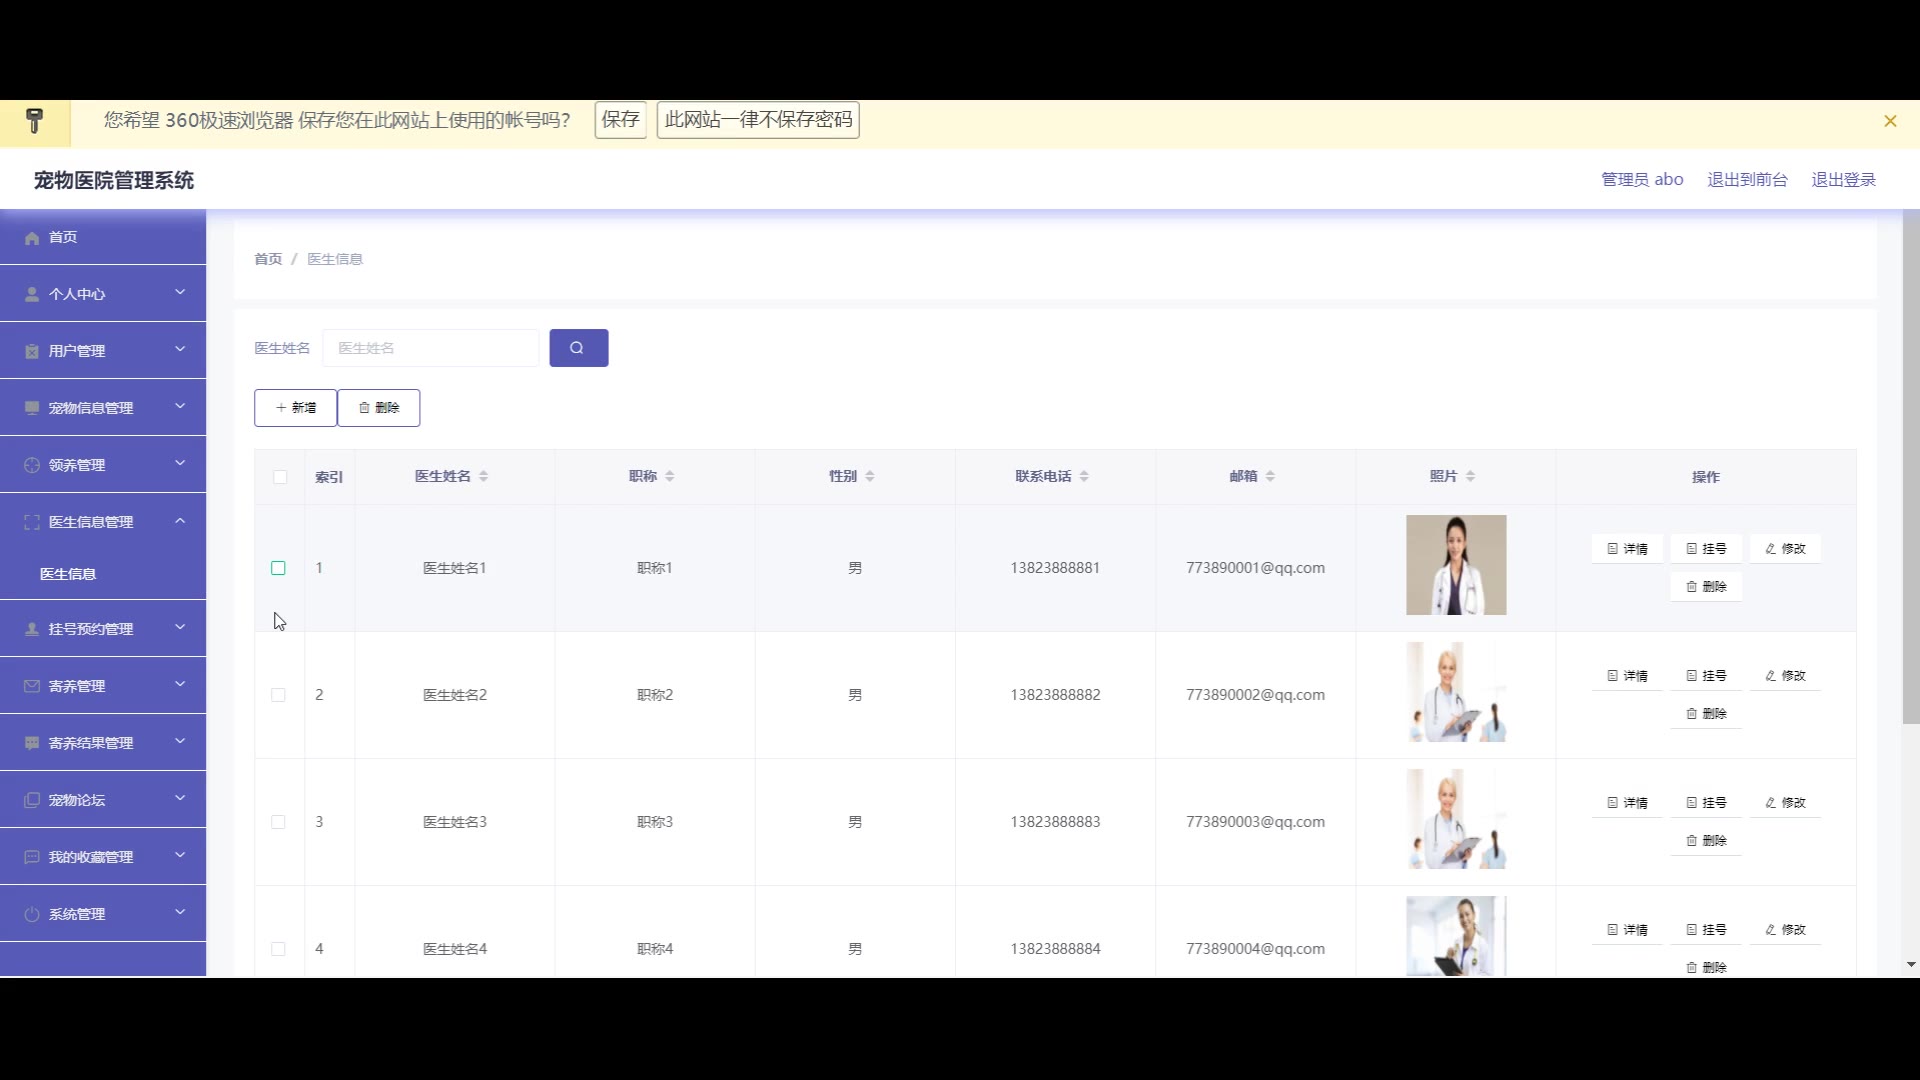Sort by 职称 column arrows
This screenshot has width=1920, height=1080.
point(669,477)
